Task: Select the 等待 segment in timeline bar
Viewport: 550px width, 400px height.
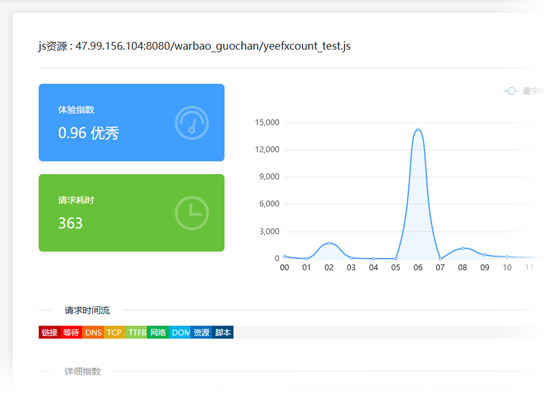Action: (x=71, y=332)
